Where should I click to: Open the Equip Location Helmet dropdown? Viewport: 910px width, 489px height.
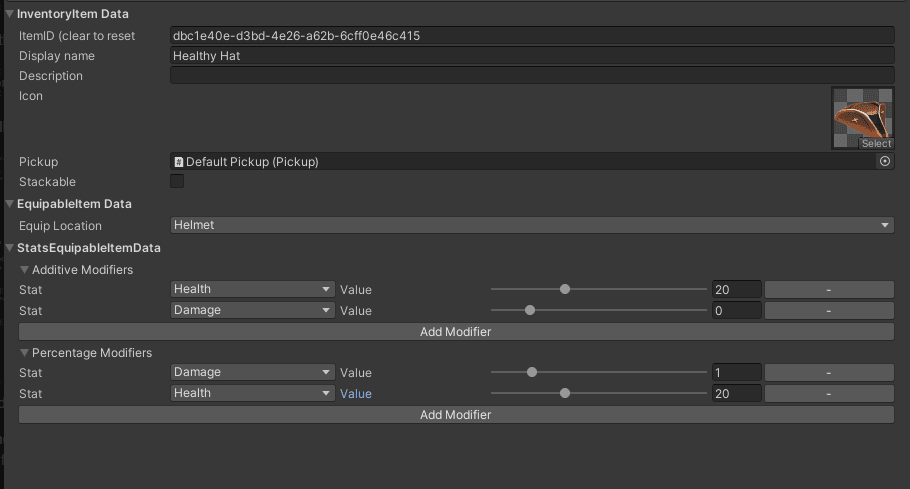(x=532, y=225)
